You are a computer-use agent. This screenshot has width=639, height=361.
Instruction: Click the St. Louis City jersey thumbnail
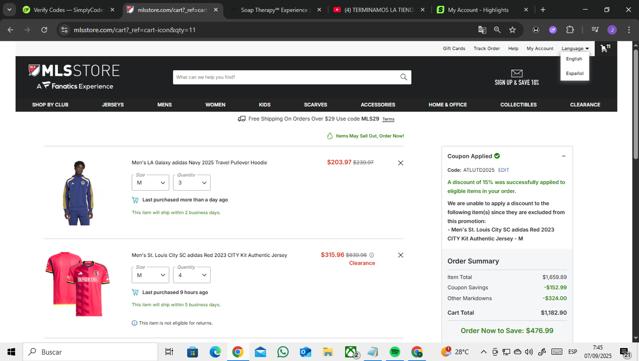77,284
